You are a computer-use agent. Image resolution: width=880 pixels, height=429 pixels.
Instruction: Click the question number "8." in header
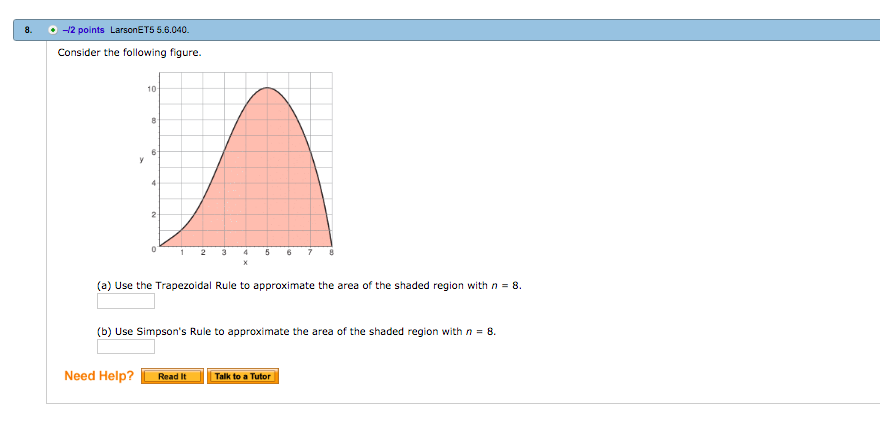click(x=28, y=30)
